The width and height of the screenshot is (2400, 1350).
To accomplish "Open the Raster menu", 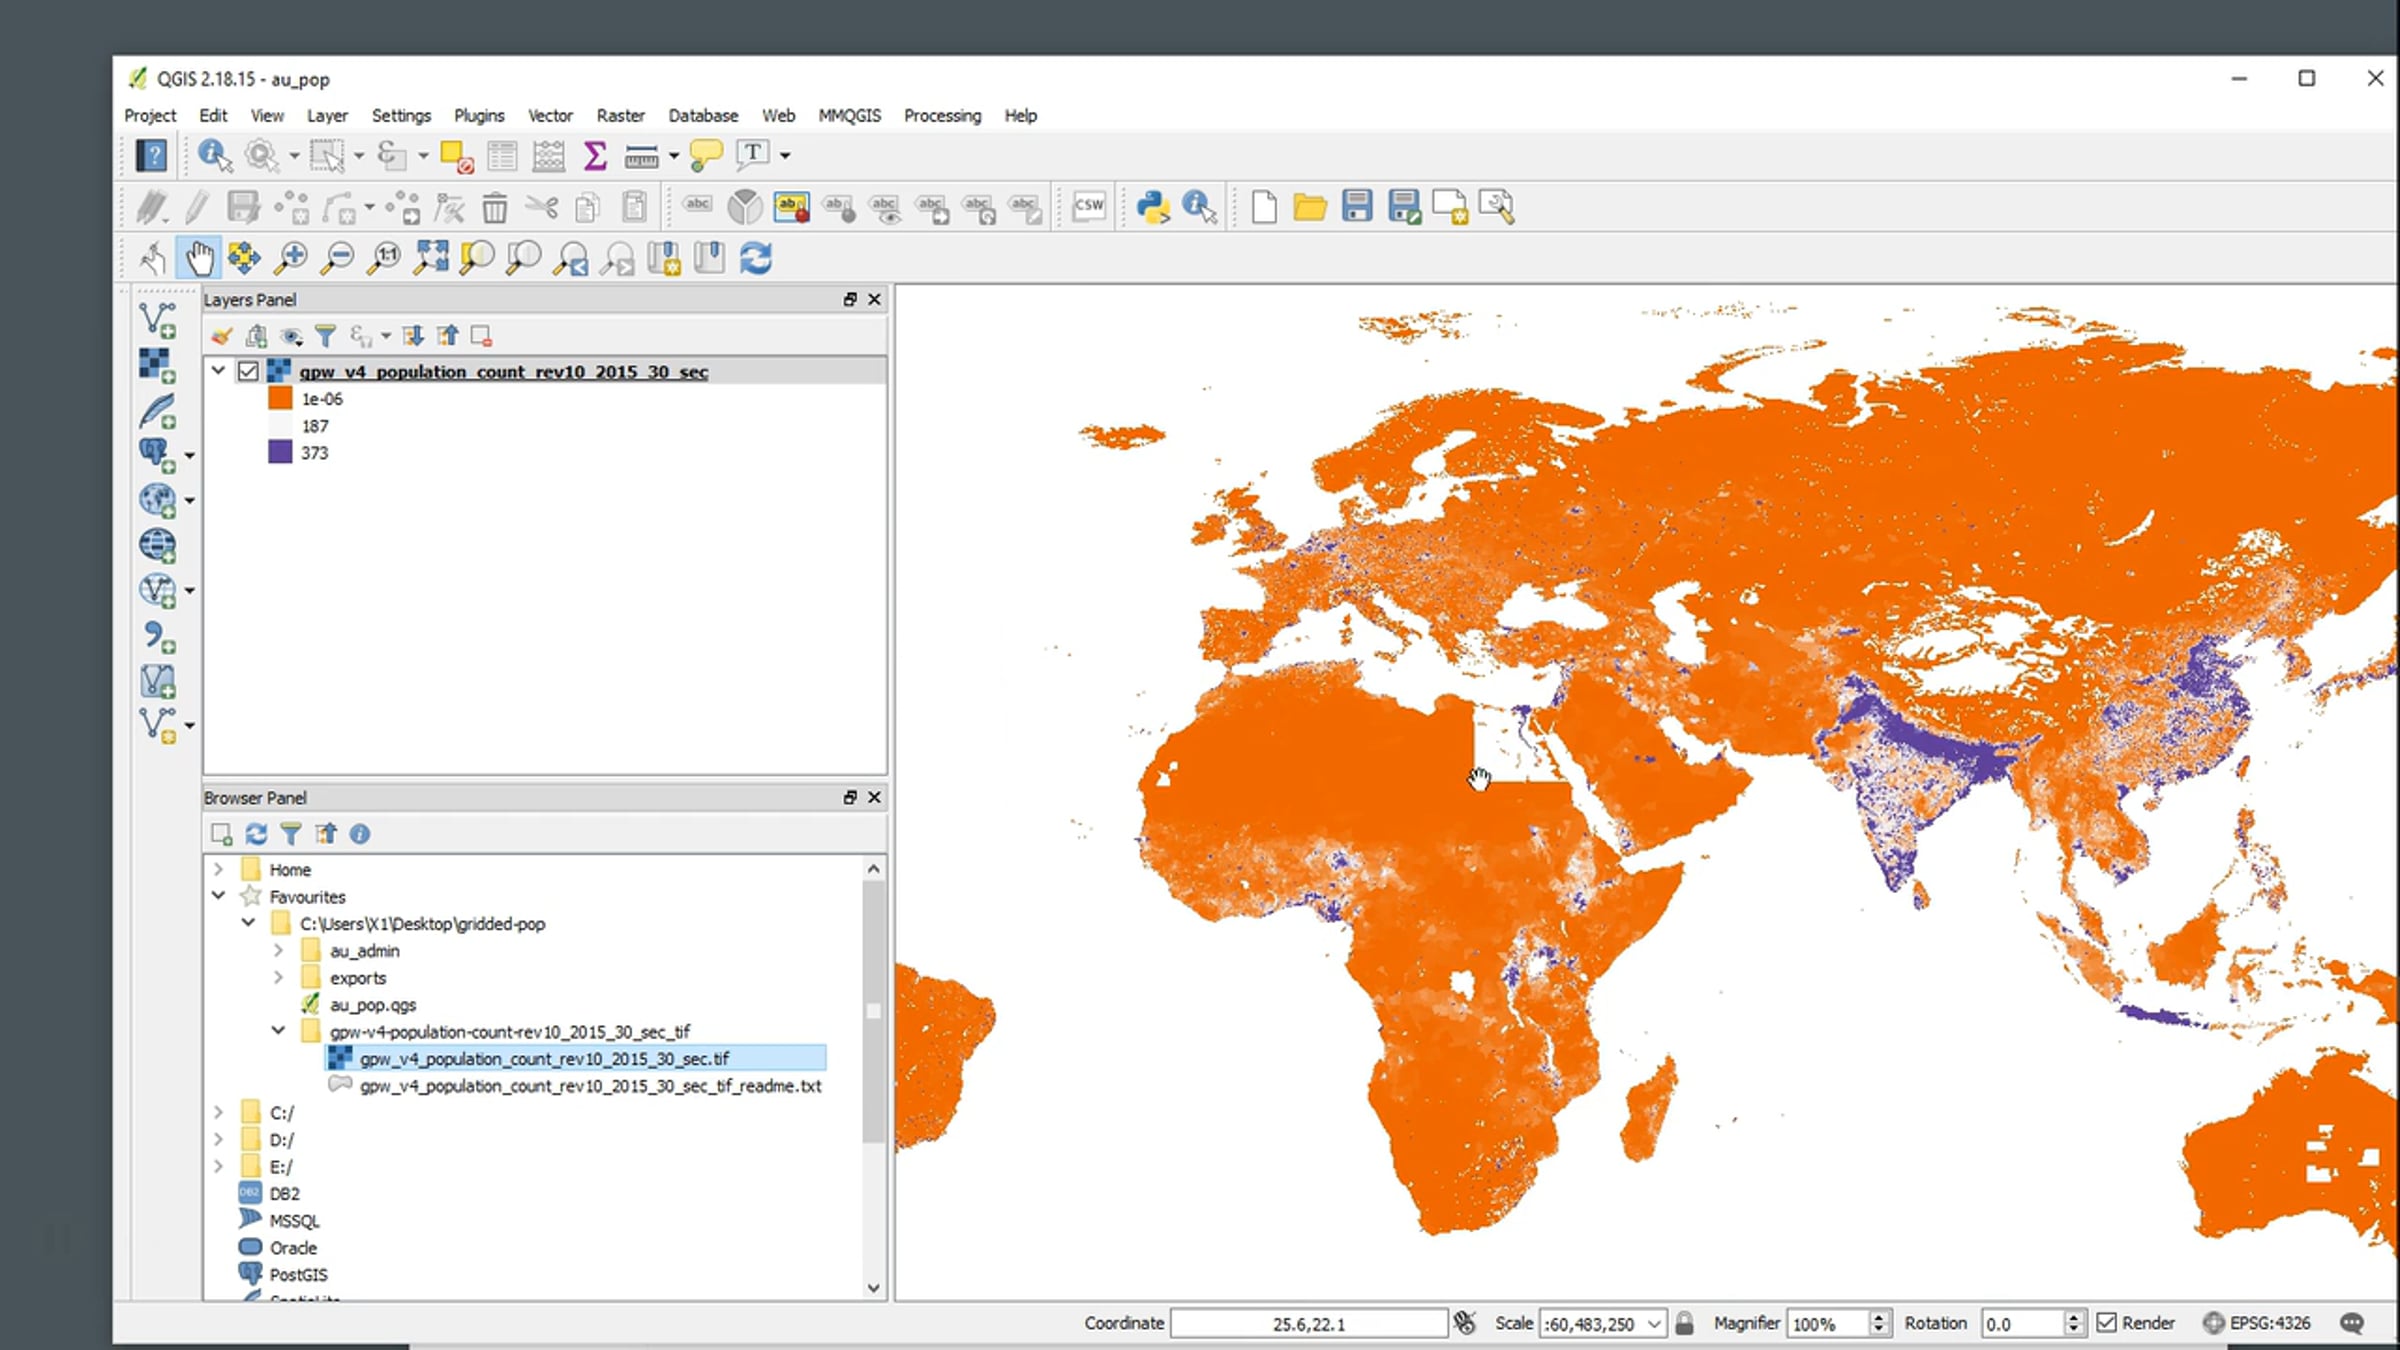I will (620, 116).
